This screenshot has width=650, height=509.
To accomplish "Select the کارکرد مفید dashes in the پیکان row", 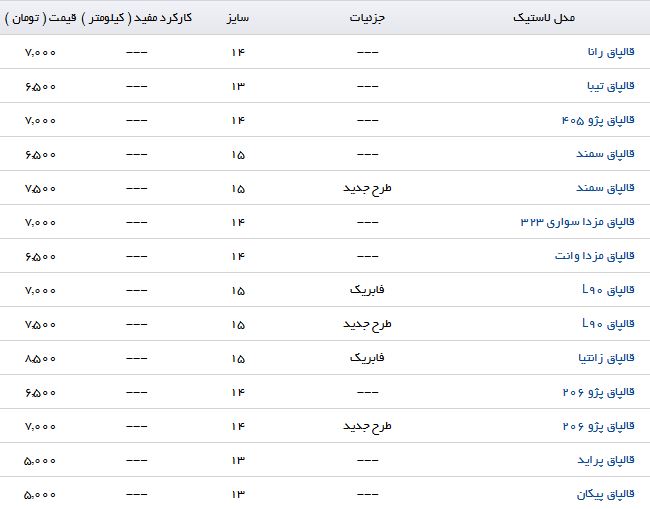I will coord(137,494).
